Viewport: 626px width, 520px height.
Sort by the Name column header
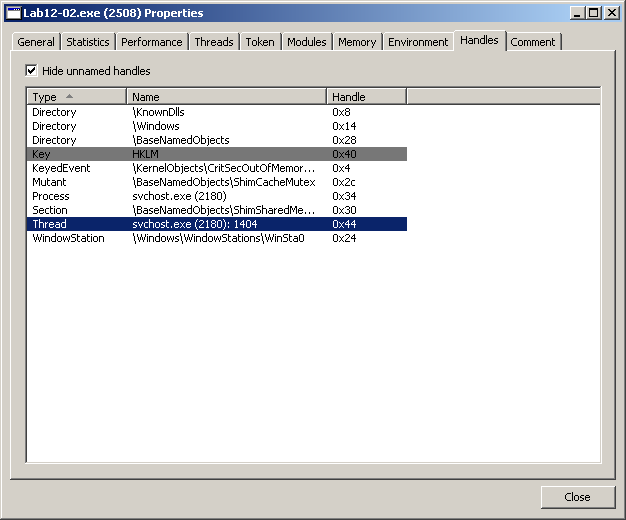point(226,97)
